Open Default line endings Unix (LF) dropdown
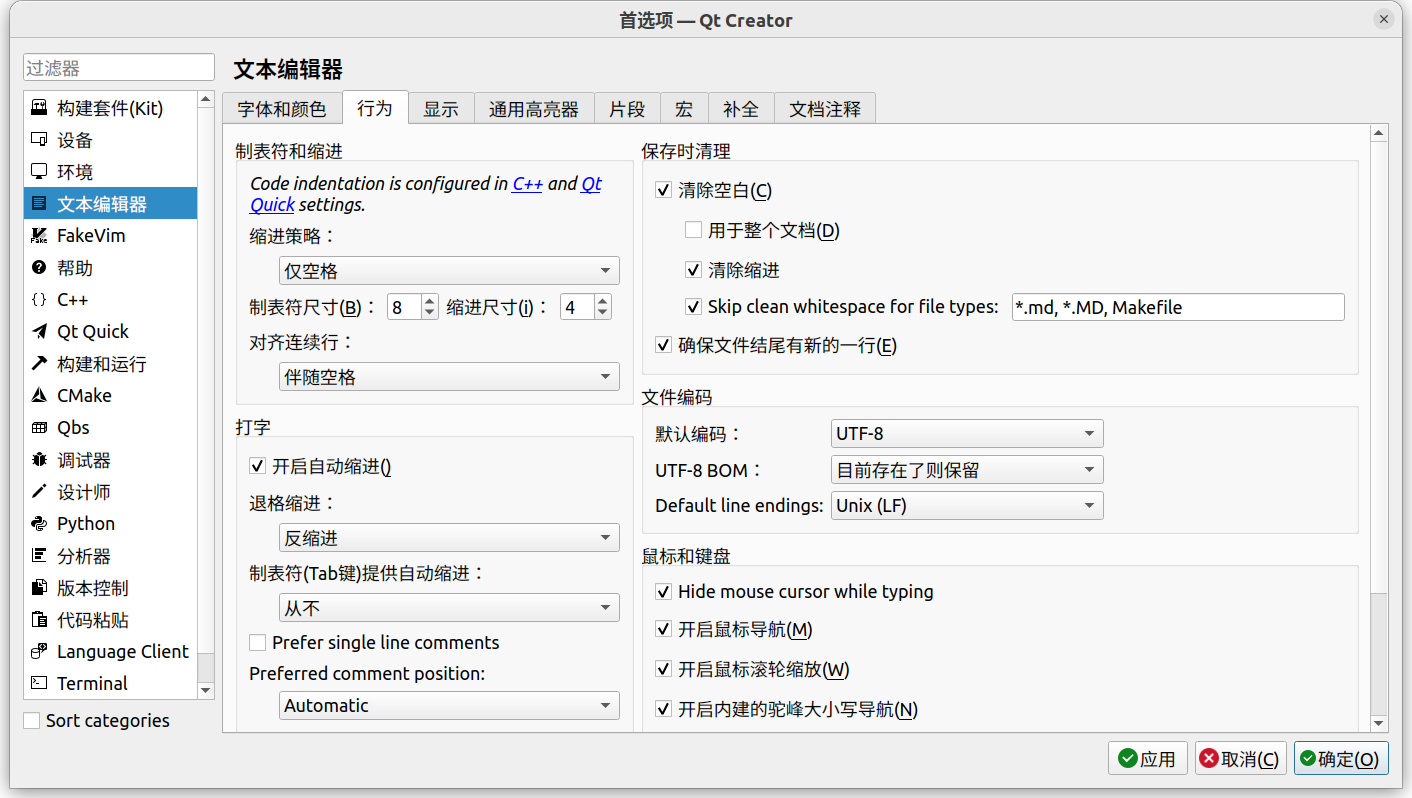The height and width of the screenshot is (798, 1412). 967,506
